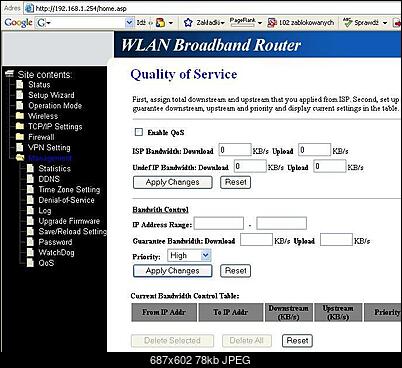Open the WatchDog page link
402x368 pixels.
(x=56, y=252)
